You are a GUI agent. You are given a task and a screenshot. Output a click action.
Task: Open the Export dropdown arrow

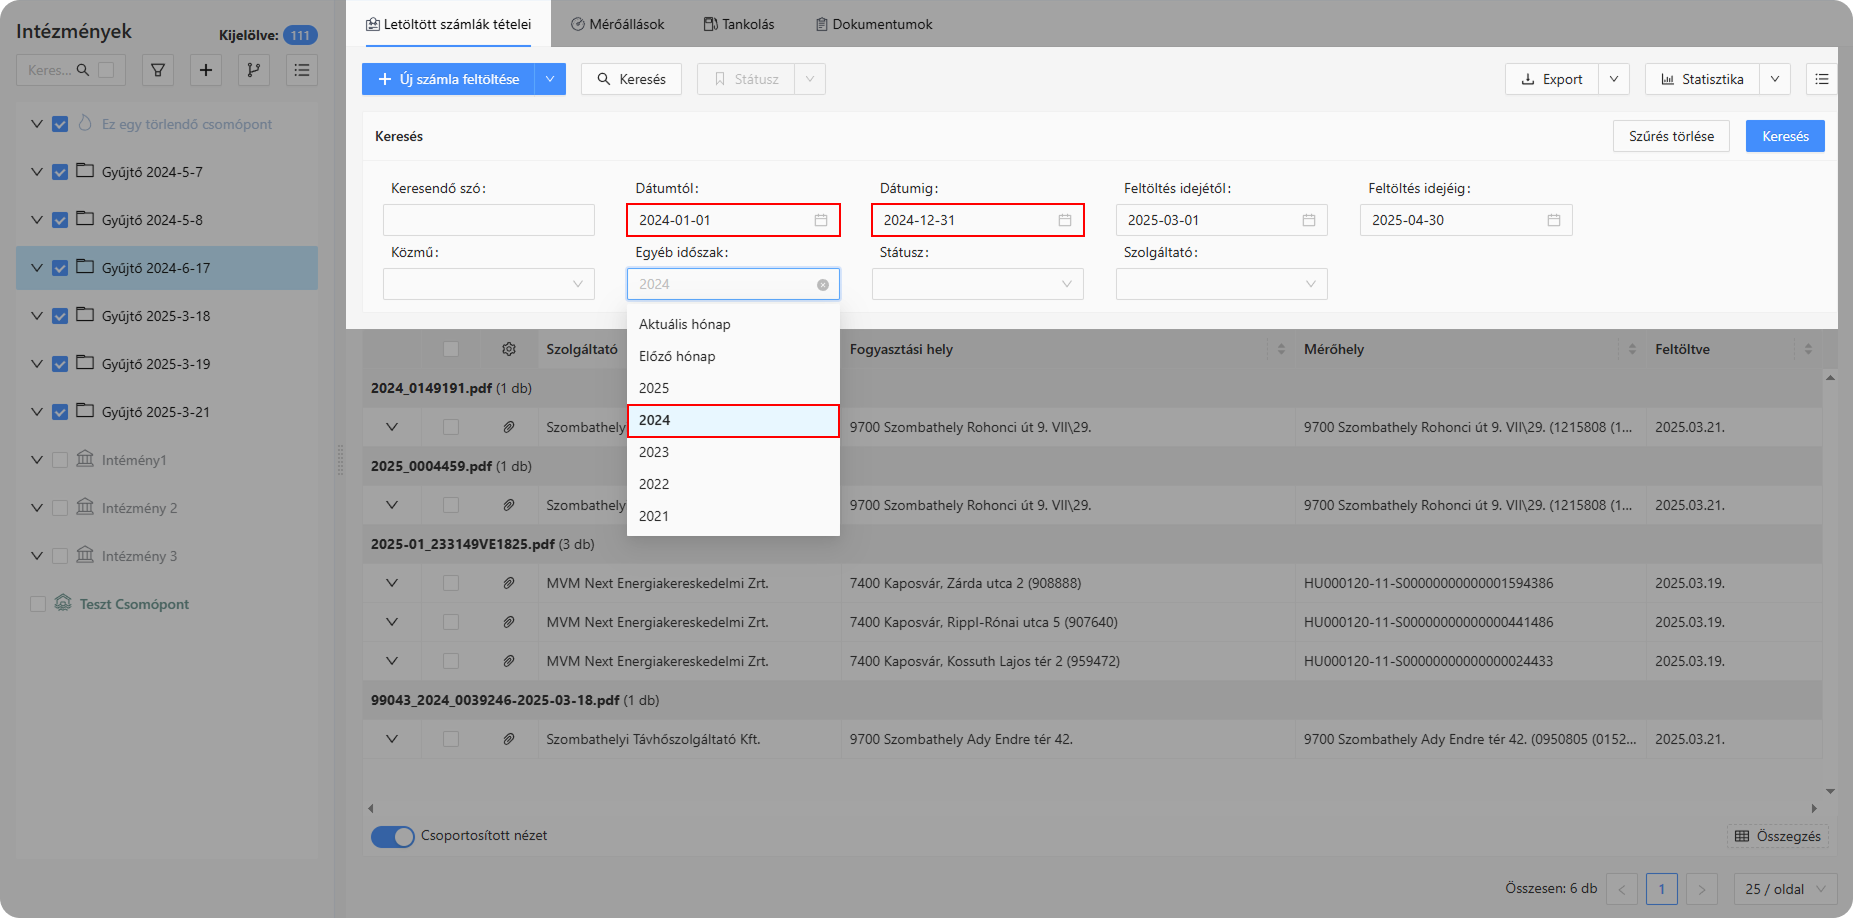coord(1614,79)
